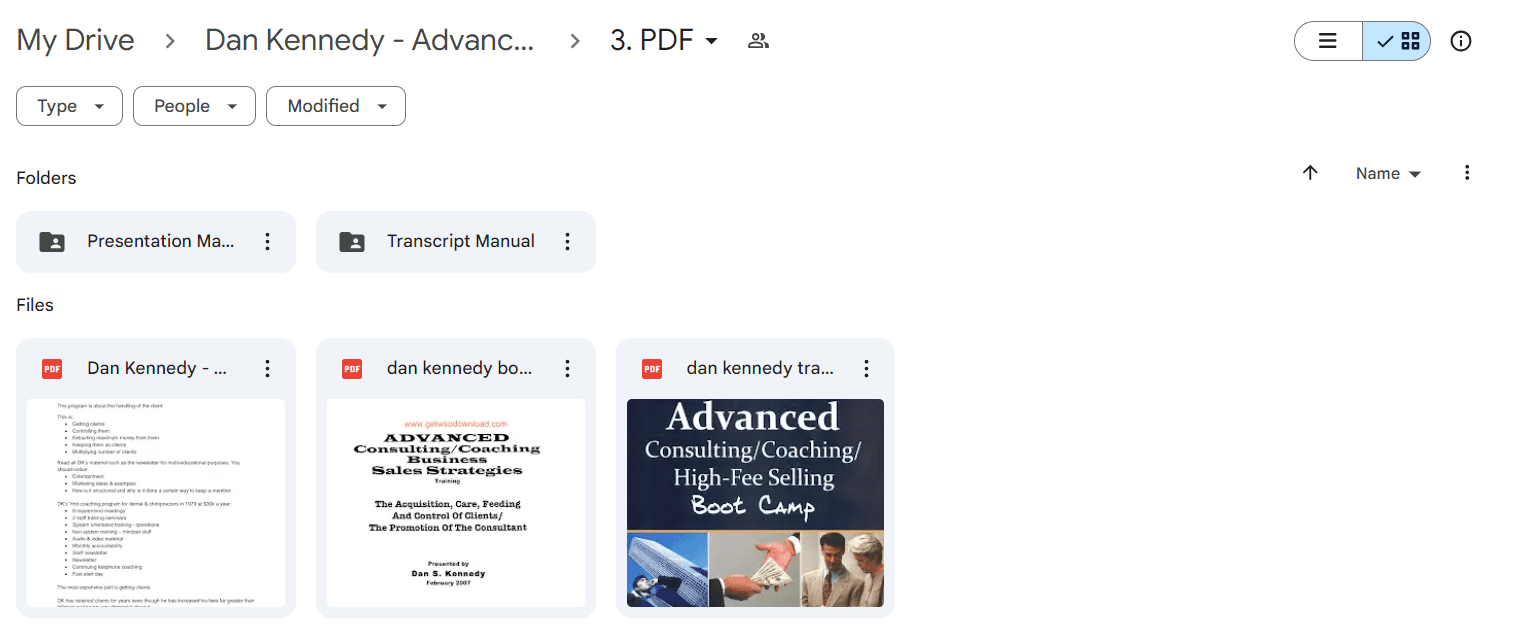1513x626 pixels.
Task: Open the Name sort options dropdown
Action: click(1388, 173)
